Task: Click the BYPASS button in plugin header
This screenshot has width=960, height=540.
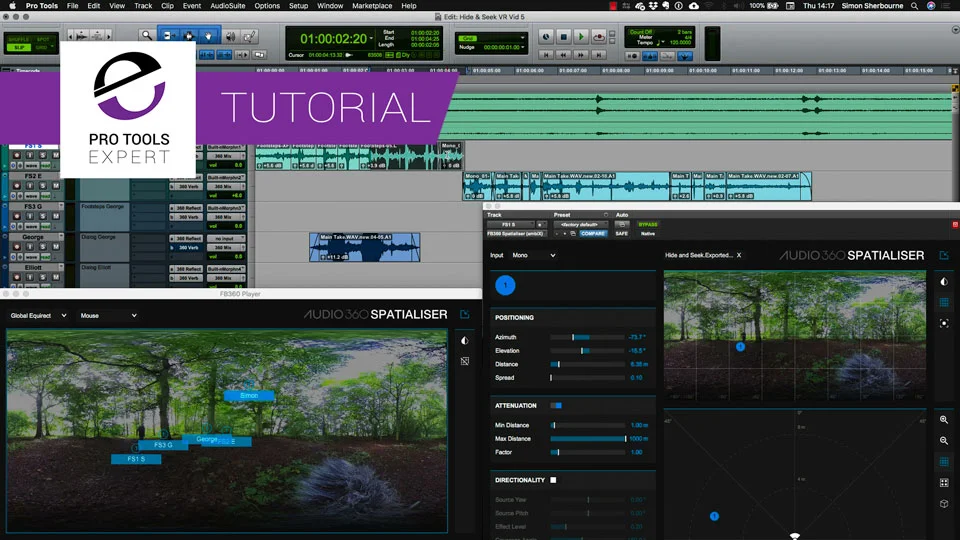Action: pos(648,225)
